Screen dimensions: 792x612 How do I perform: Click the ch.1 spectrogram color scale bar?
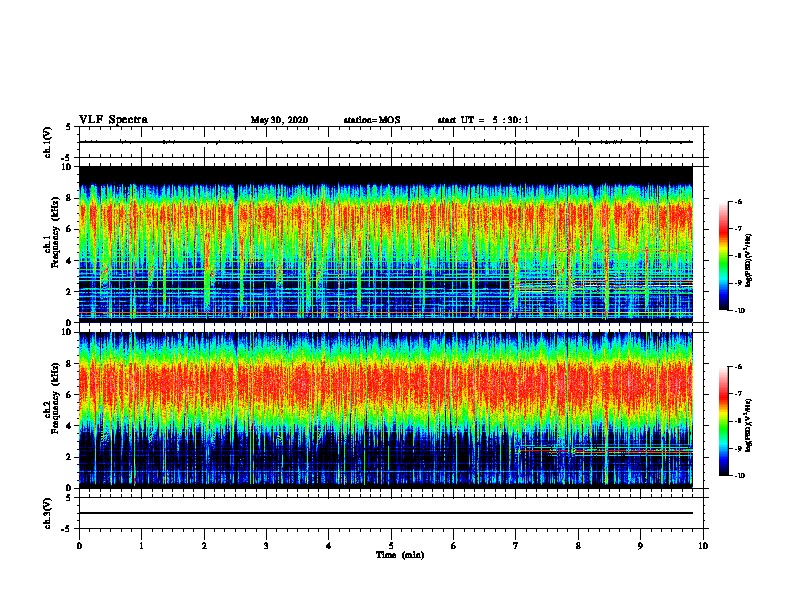coord(724,256)
